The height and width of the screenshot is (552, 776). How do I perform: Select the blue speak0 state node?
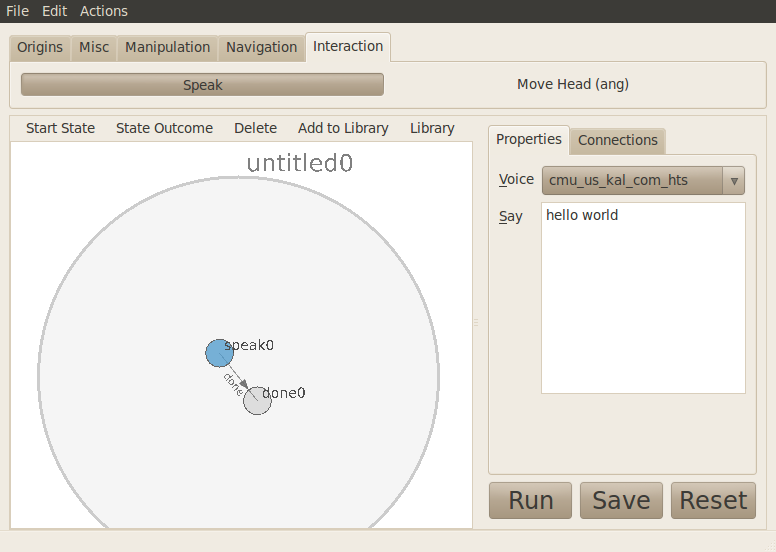(x=219, y=353)
